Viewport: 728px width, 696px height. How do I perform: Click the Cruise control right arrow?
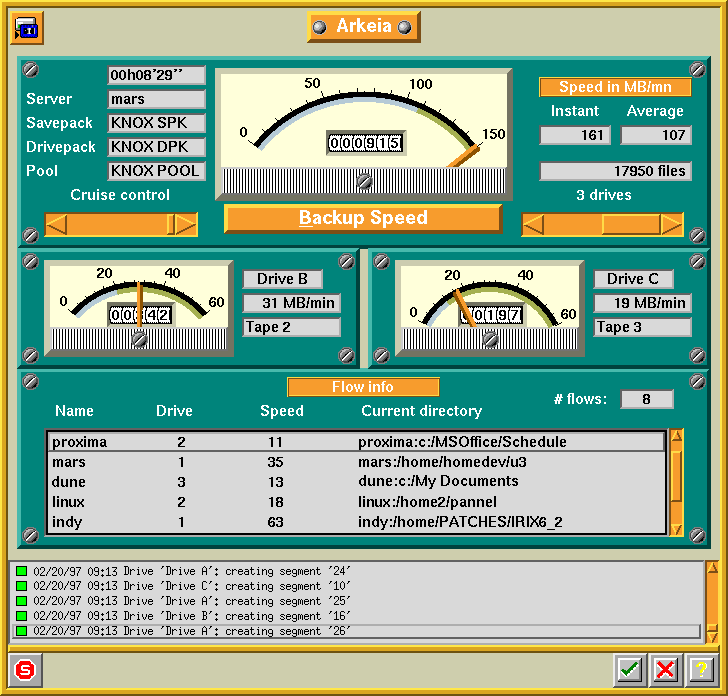(x=186, y=225)
